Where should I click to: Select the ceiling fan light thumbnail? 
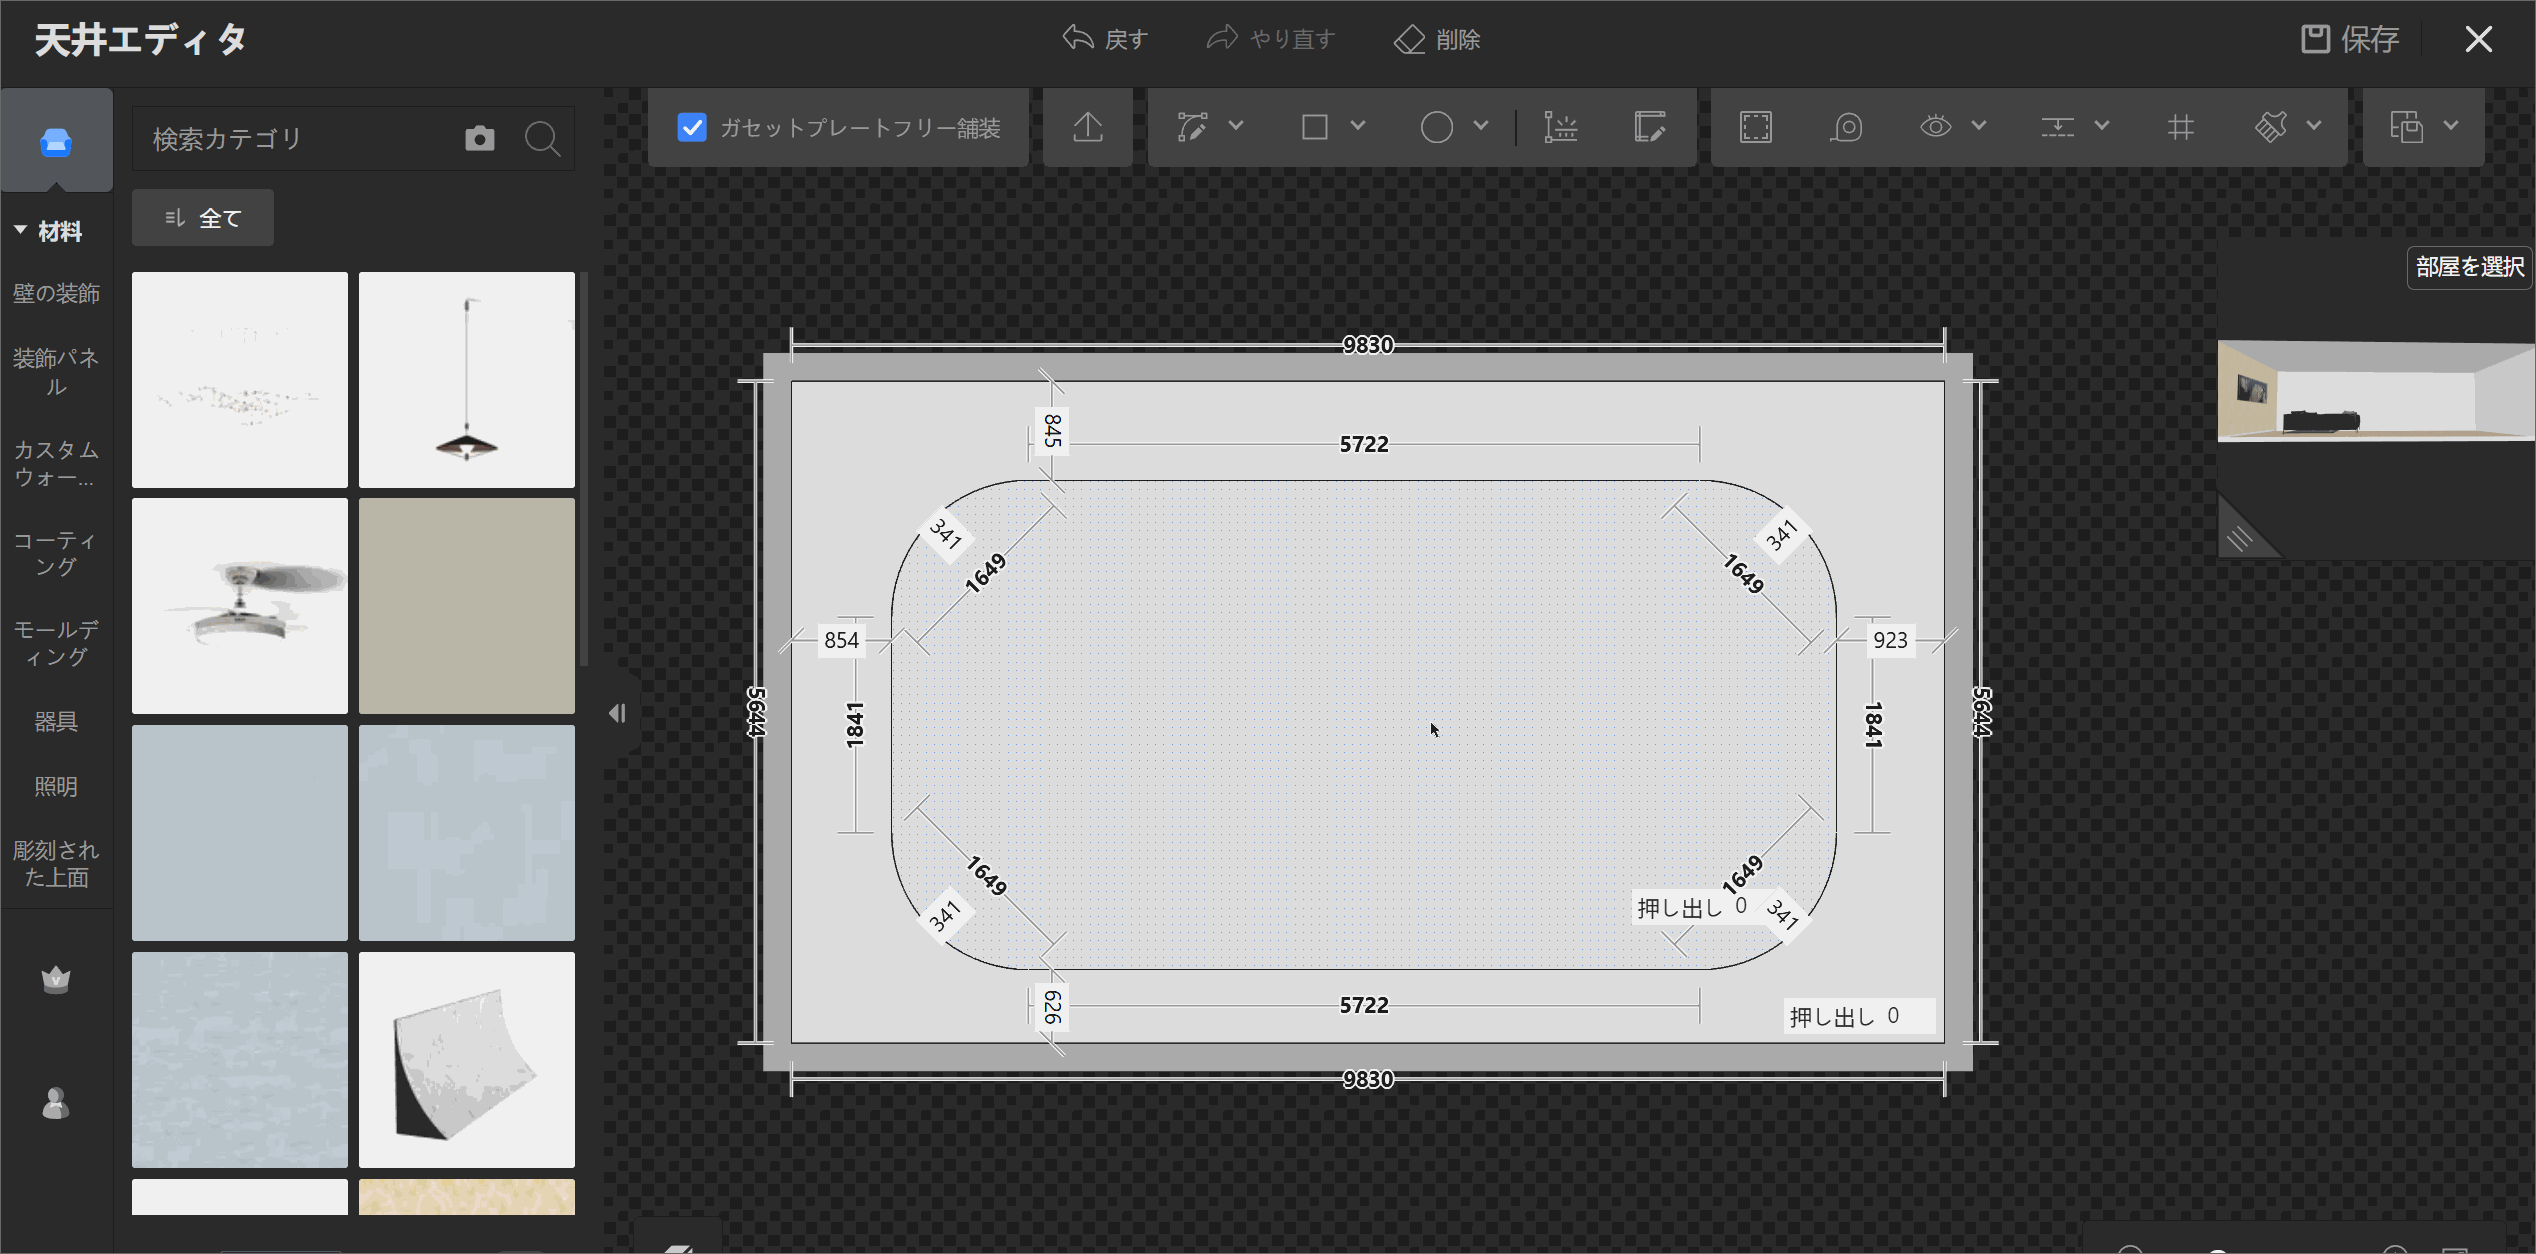240,606
